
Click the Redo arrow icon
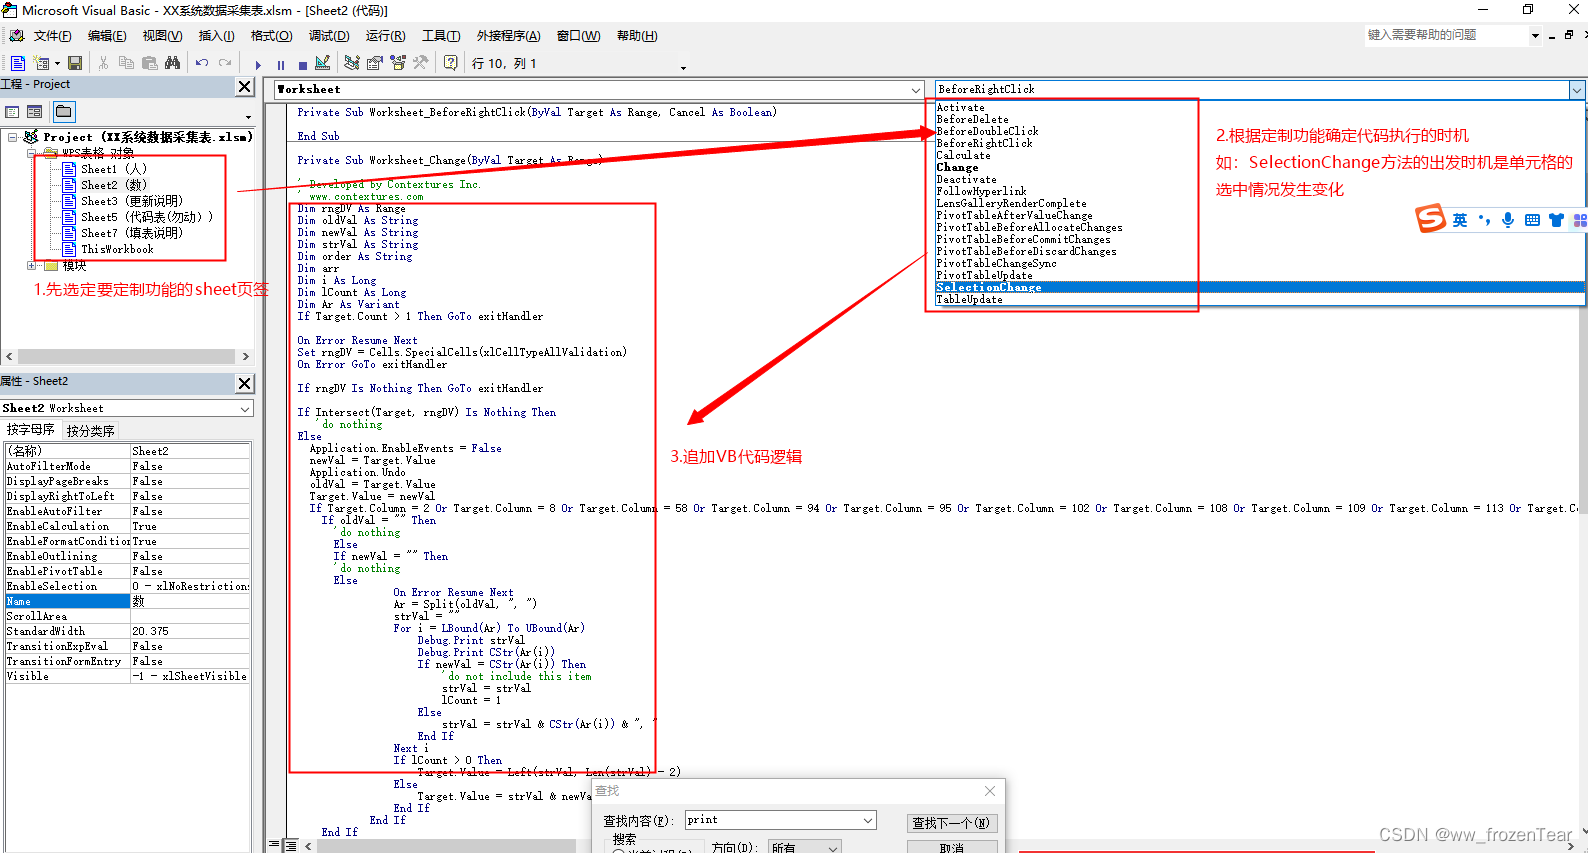pyautogui.click(x=225, y=63)
